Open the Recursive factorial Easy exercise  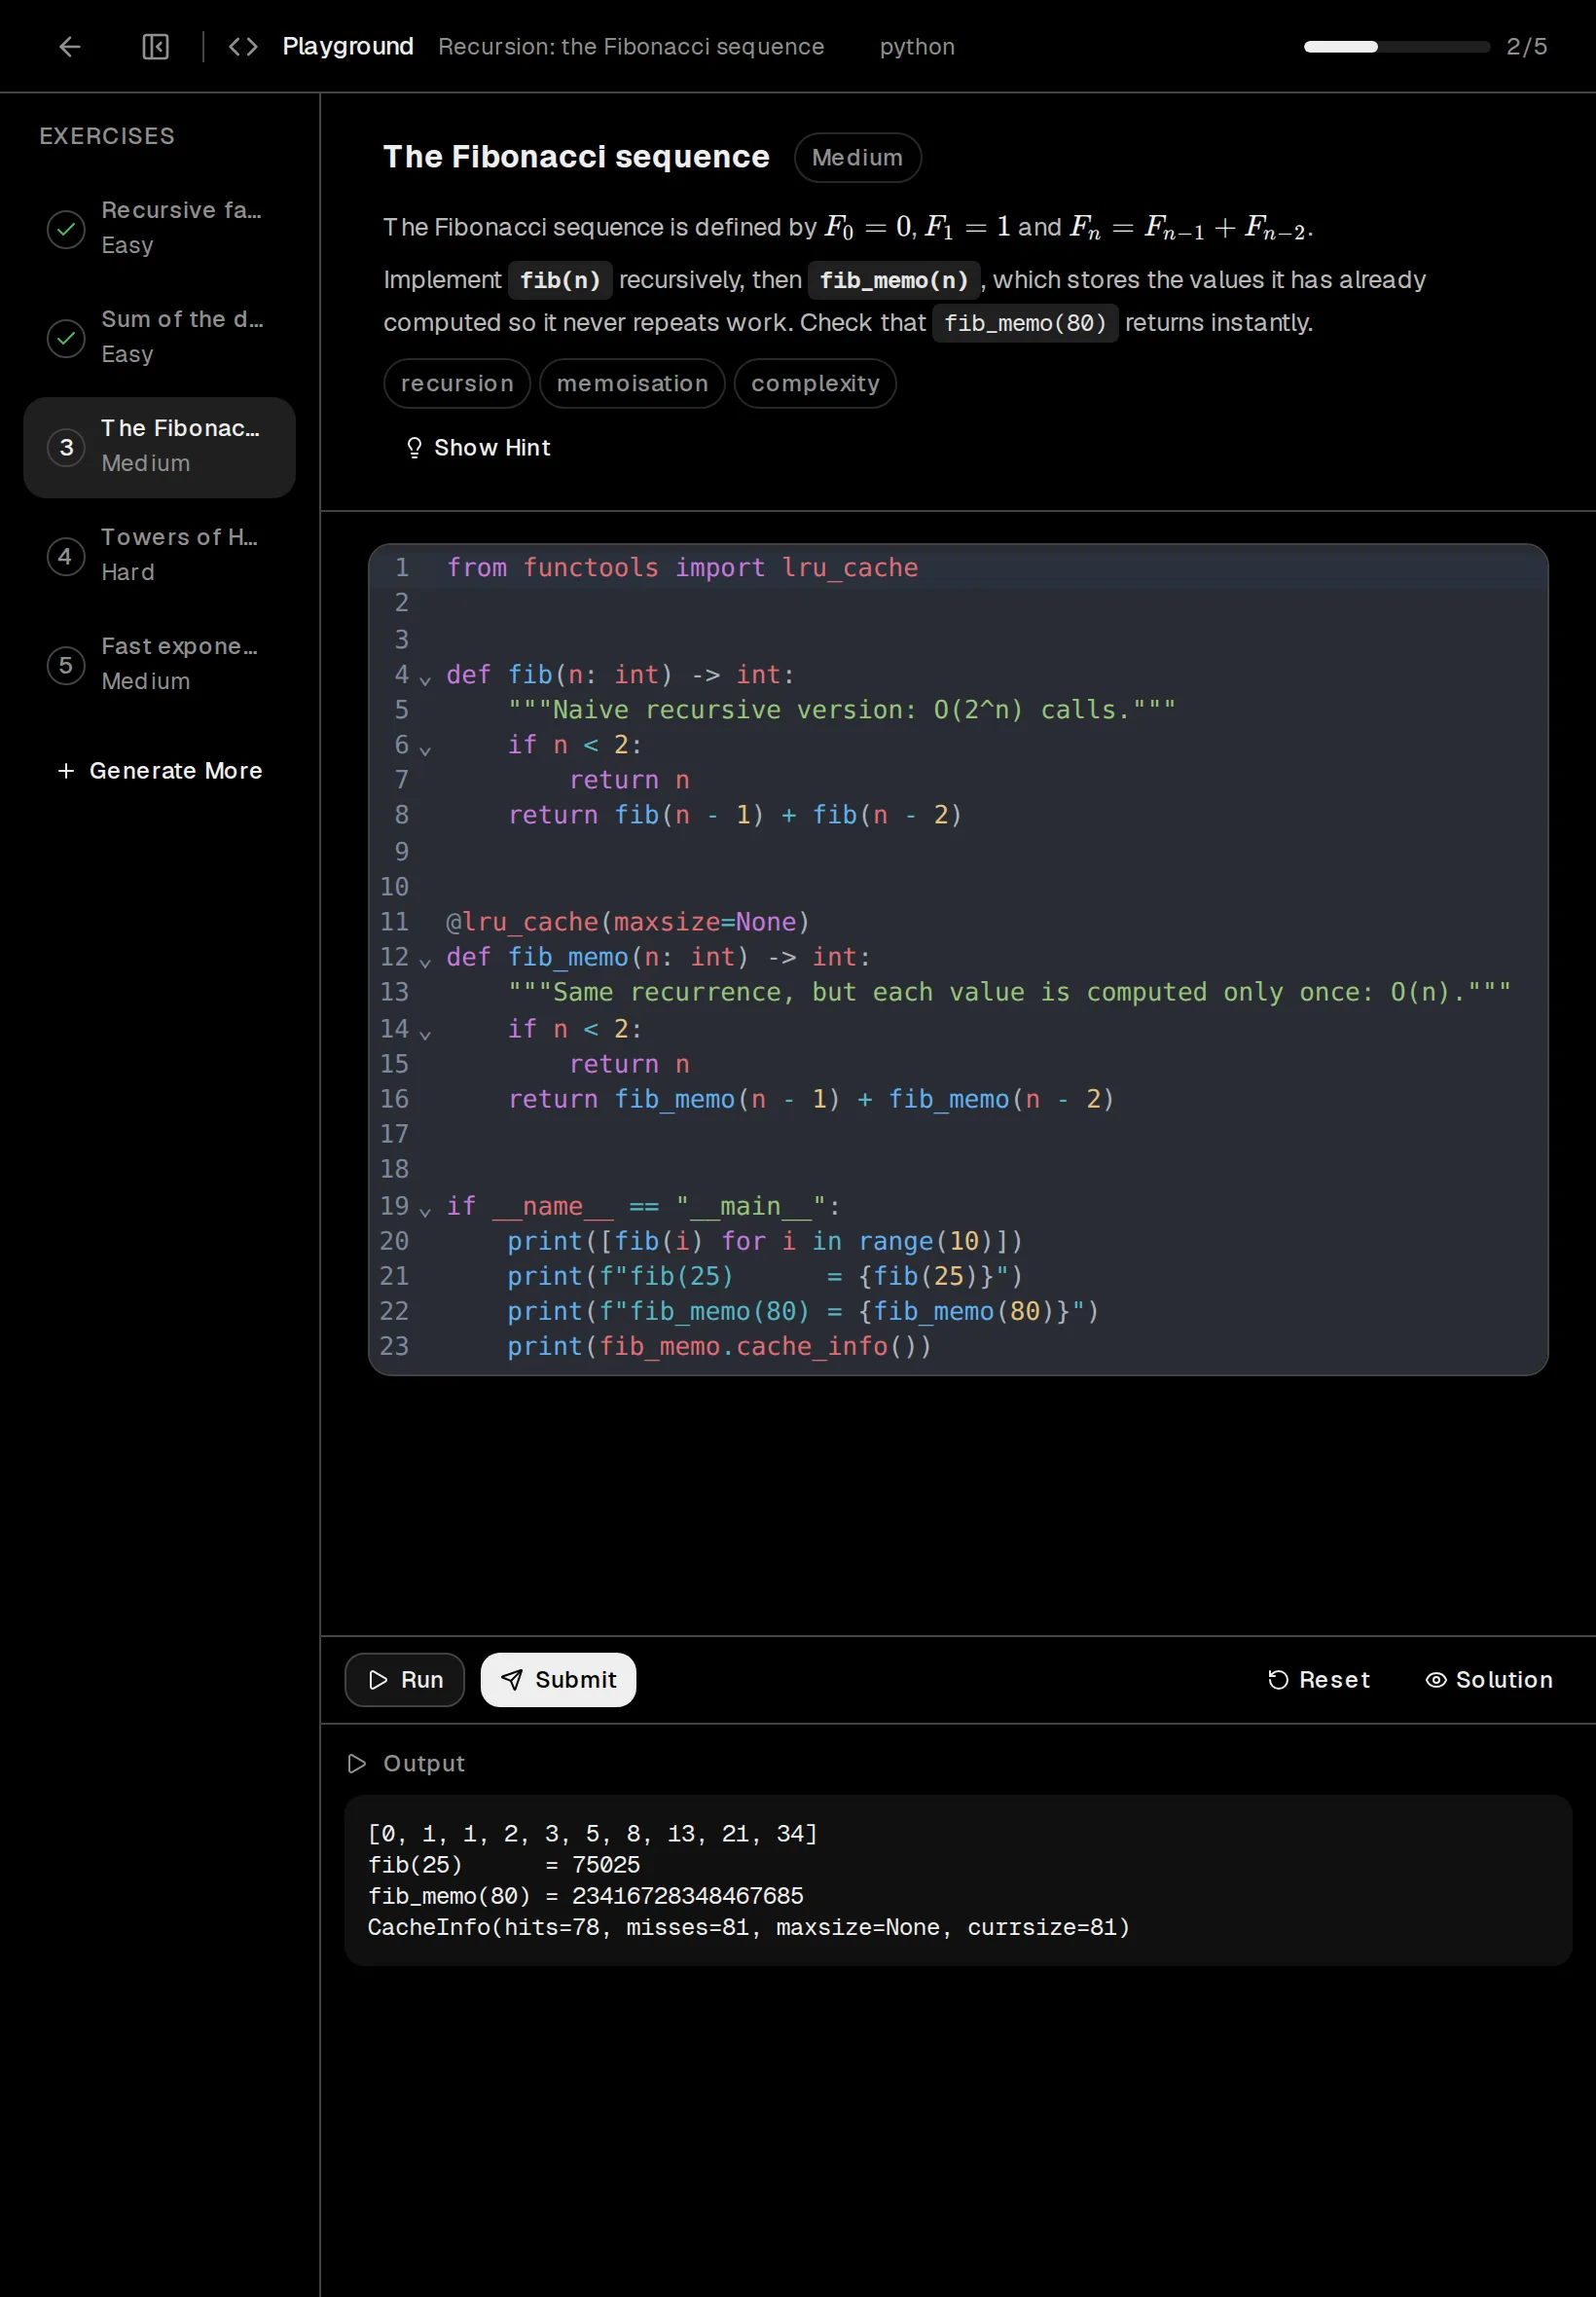[160, 229]
